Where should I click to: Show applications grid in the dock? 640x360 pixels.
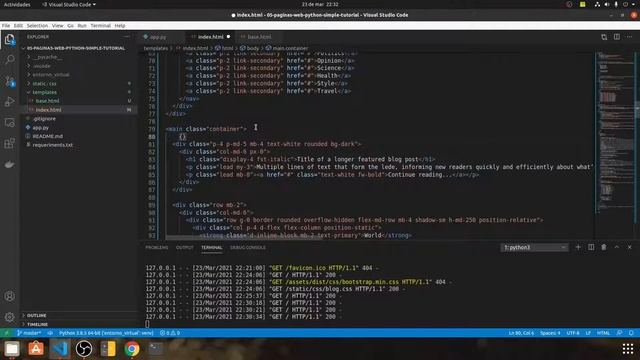click(x=628, y=349)
